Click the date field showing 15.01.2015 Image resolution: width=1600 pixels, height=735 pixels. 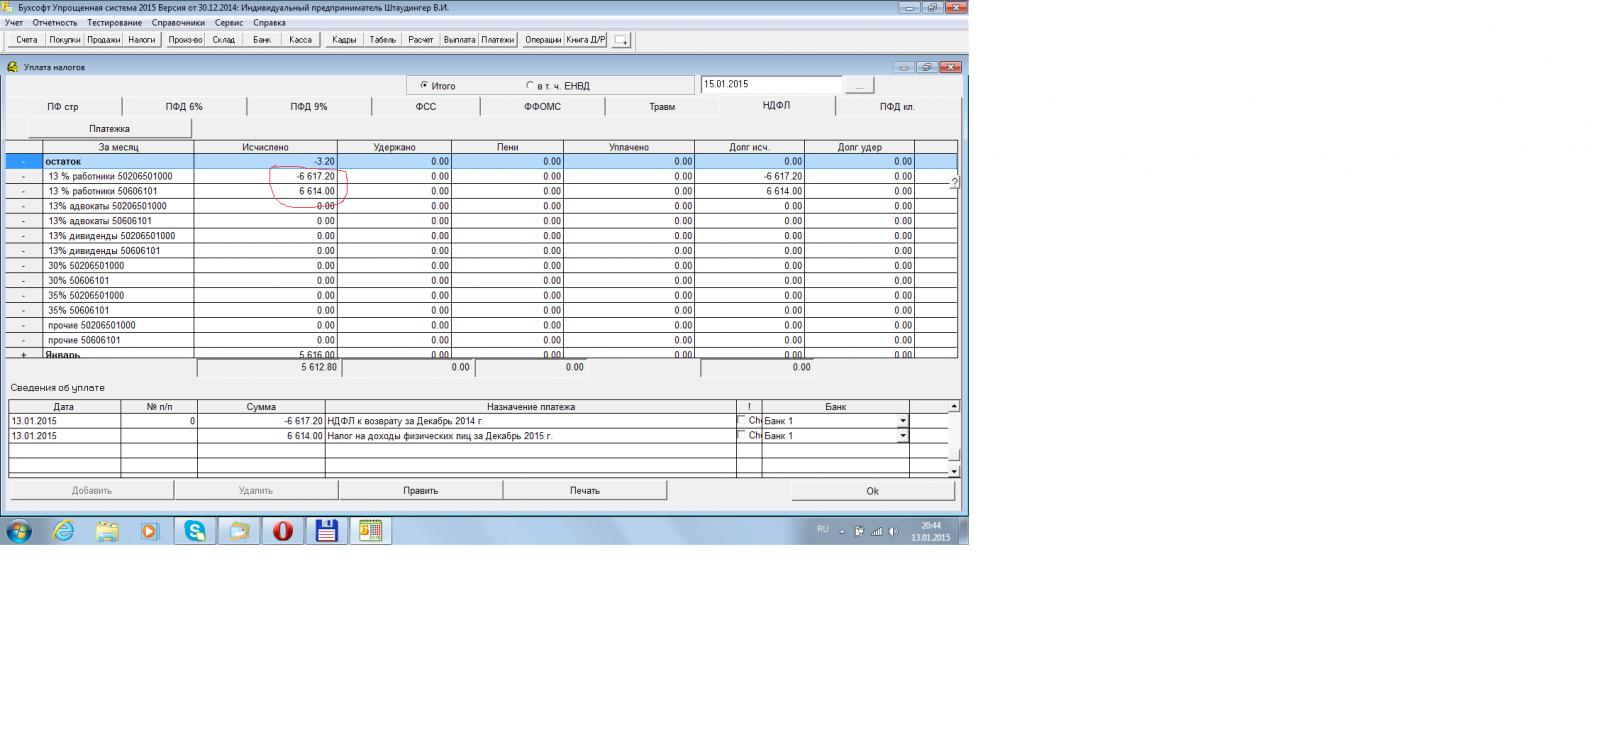(x=770, y=85)
